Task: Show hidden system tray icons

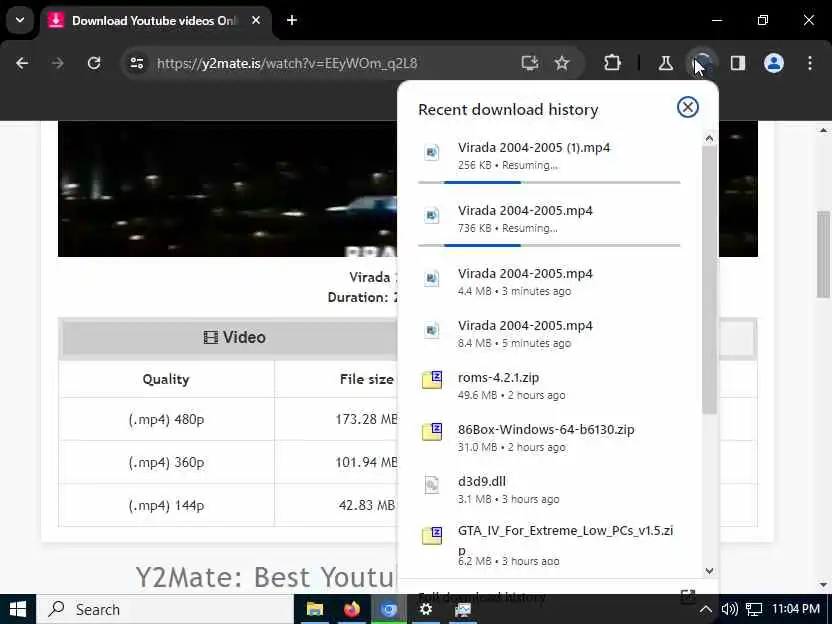Action: tap(706, 609)
